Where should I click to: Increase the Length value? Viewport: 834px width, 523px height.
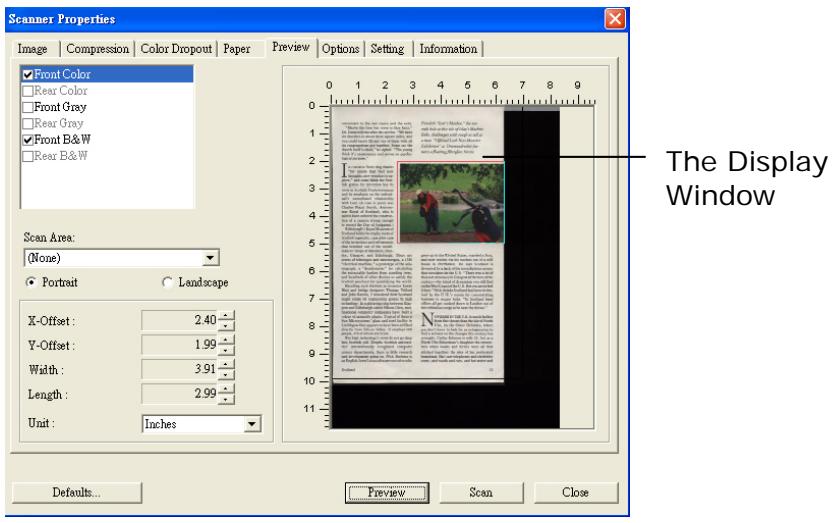pos(227,389)
